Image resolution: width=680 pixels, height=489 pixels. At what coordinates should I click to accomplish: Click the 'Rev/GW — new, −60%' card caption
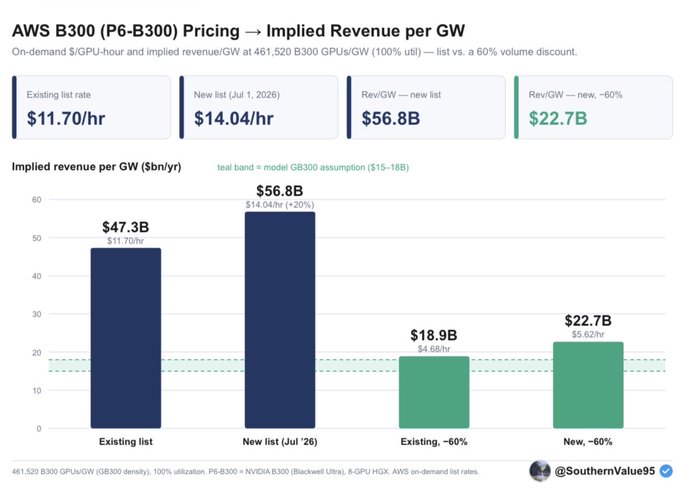(575, 95)
